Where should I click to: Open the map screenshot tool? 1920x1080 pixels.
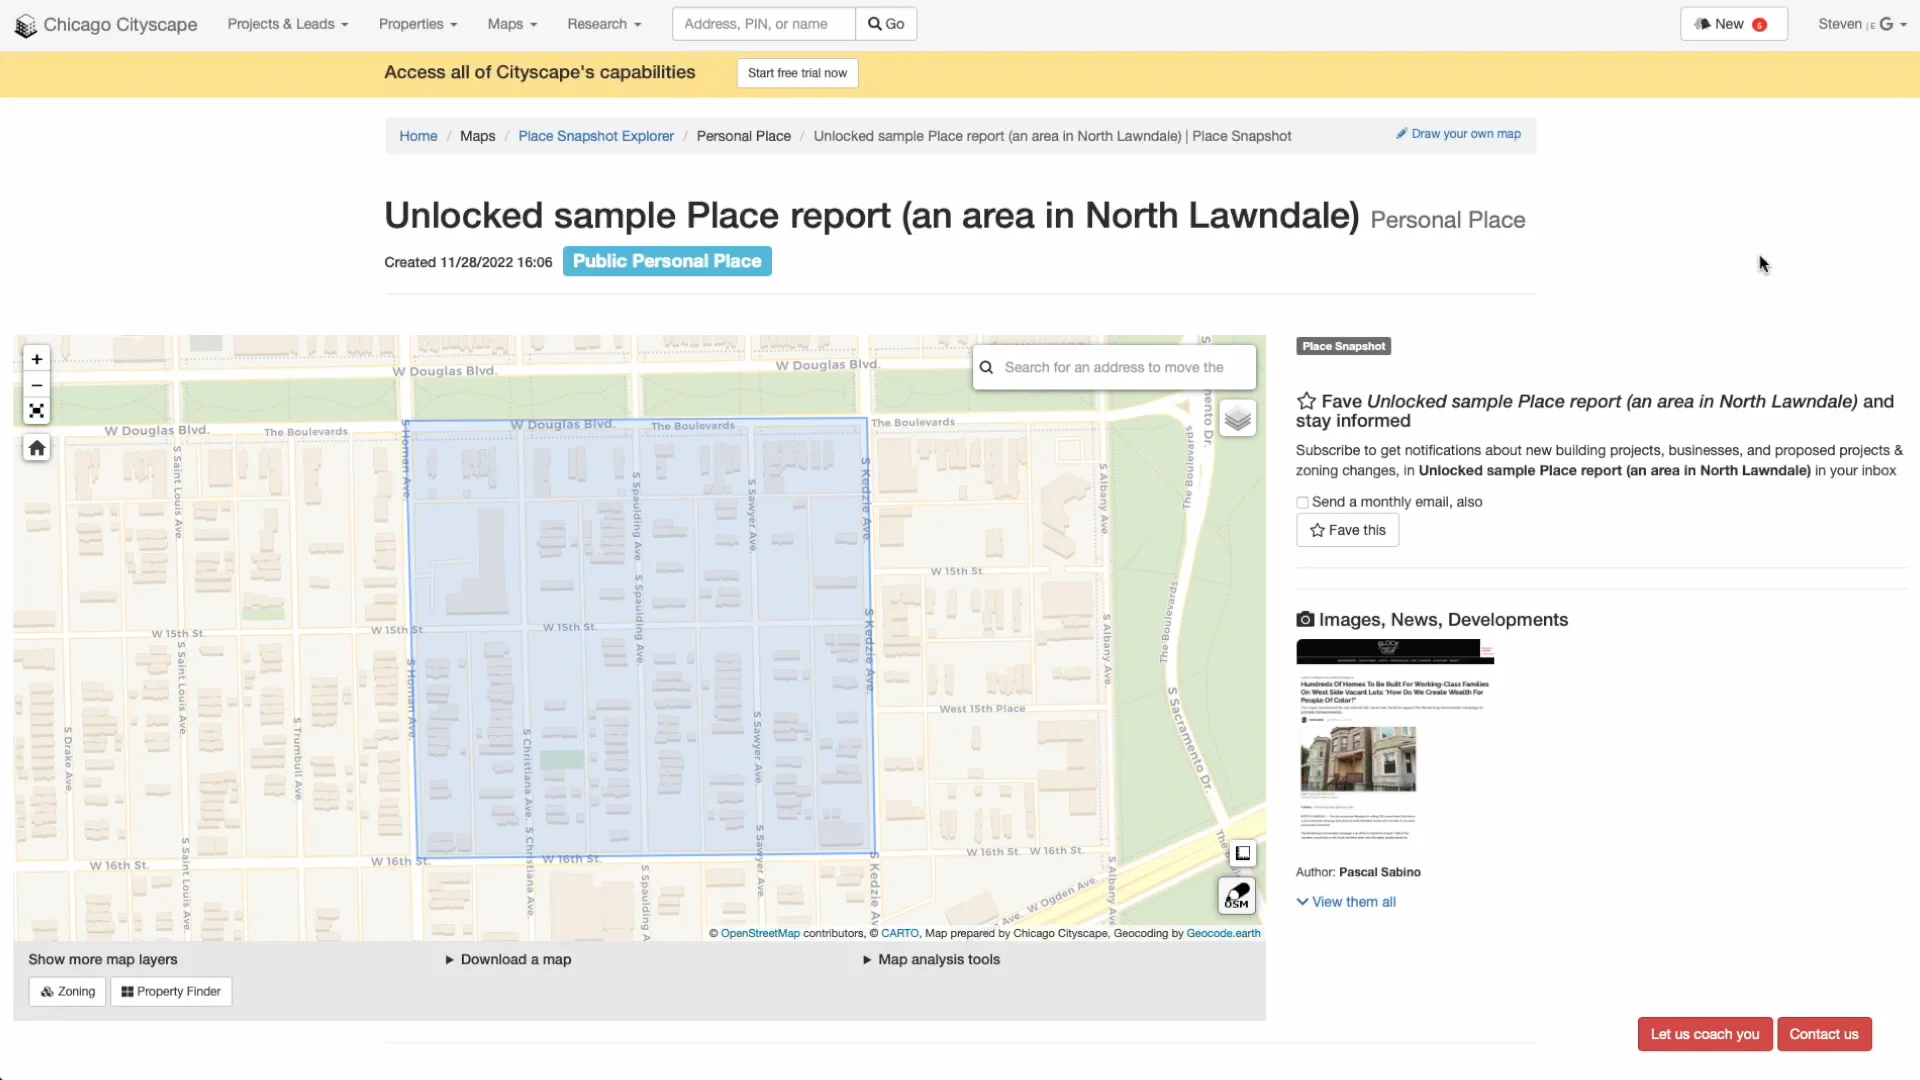coord(1242,852)
